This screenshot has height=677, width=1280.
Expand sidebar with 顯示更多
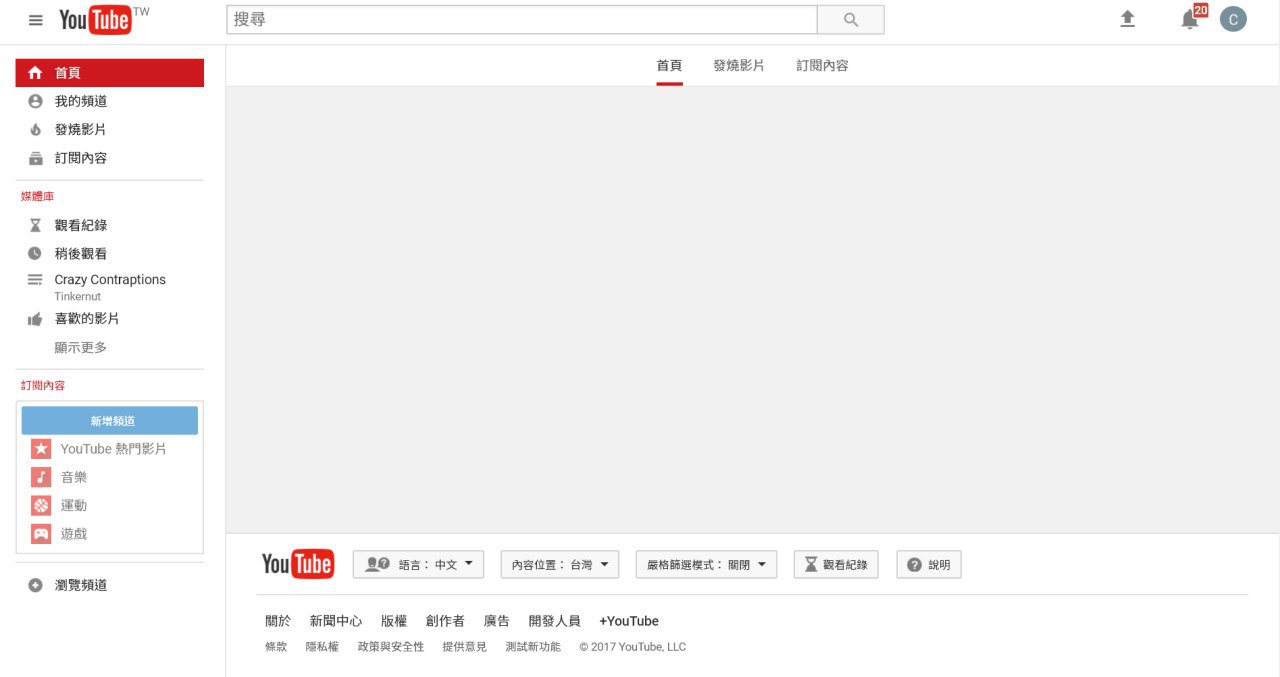coord(80,348)
